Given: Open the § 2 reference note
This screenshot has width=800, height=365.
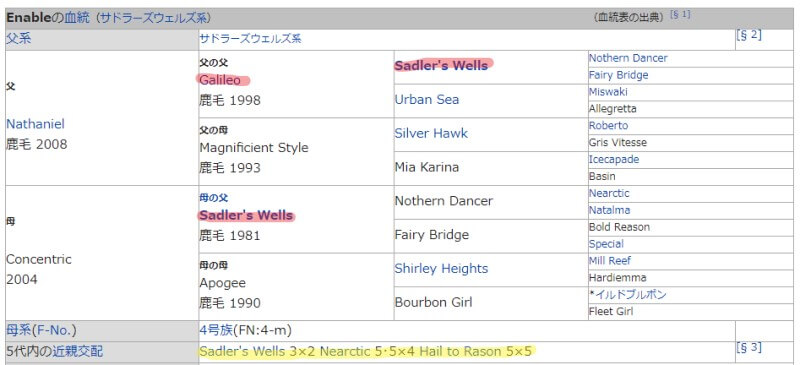Looking at the screenshot, I should tap(748, 35).
